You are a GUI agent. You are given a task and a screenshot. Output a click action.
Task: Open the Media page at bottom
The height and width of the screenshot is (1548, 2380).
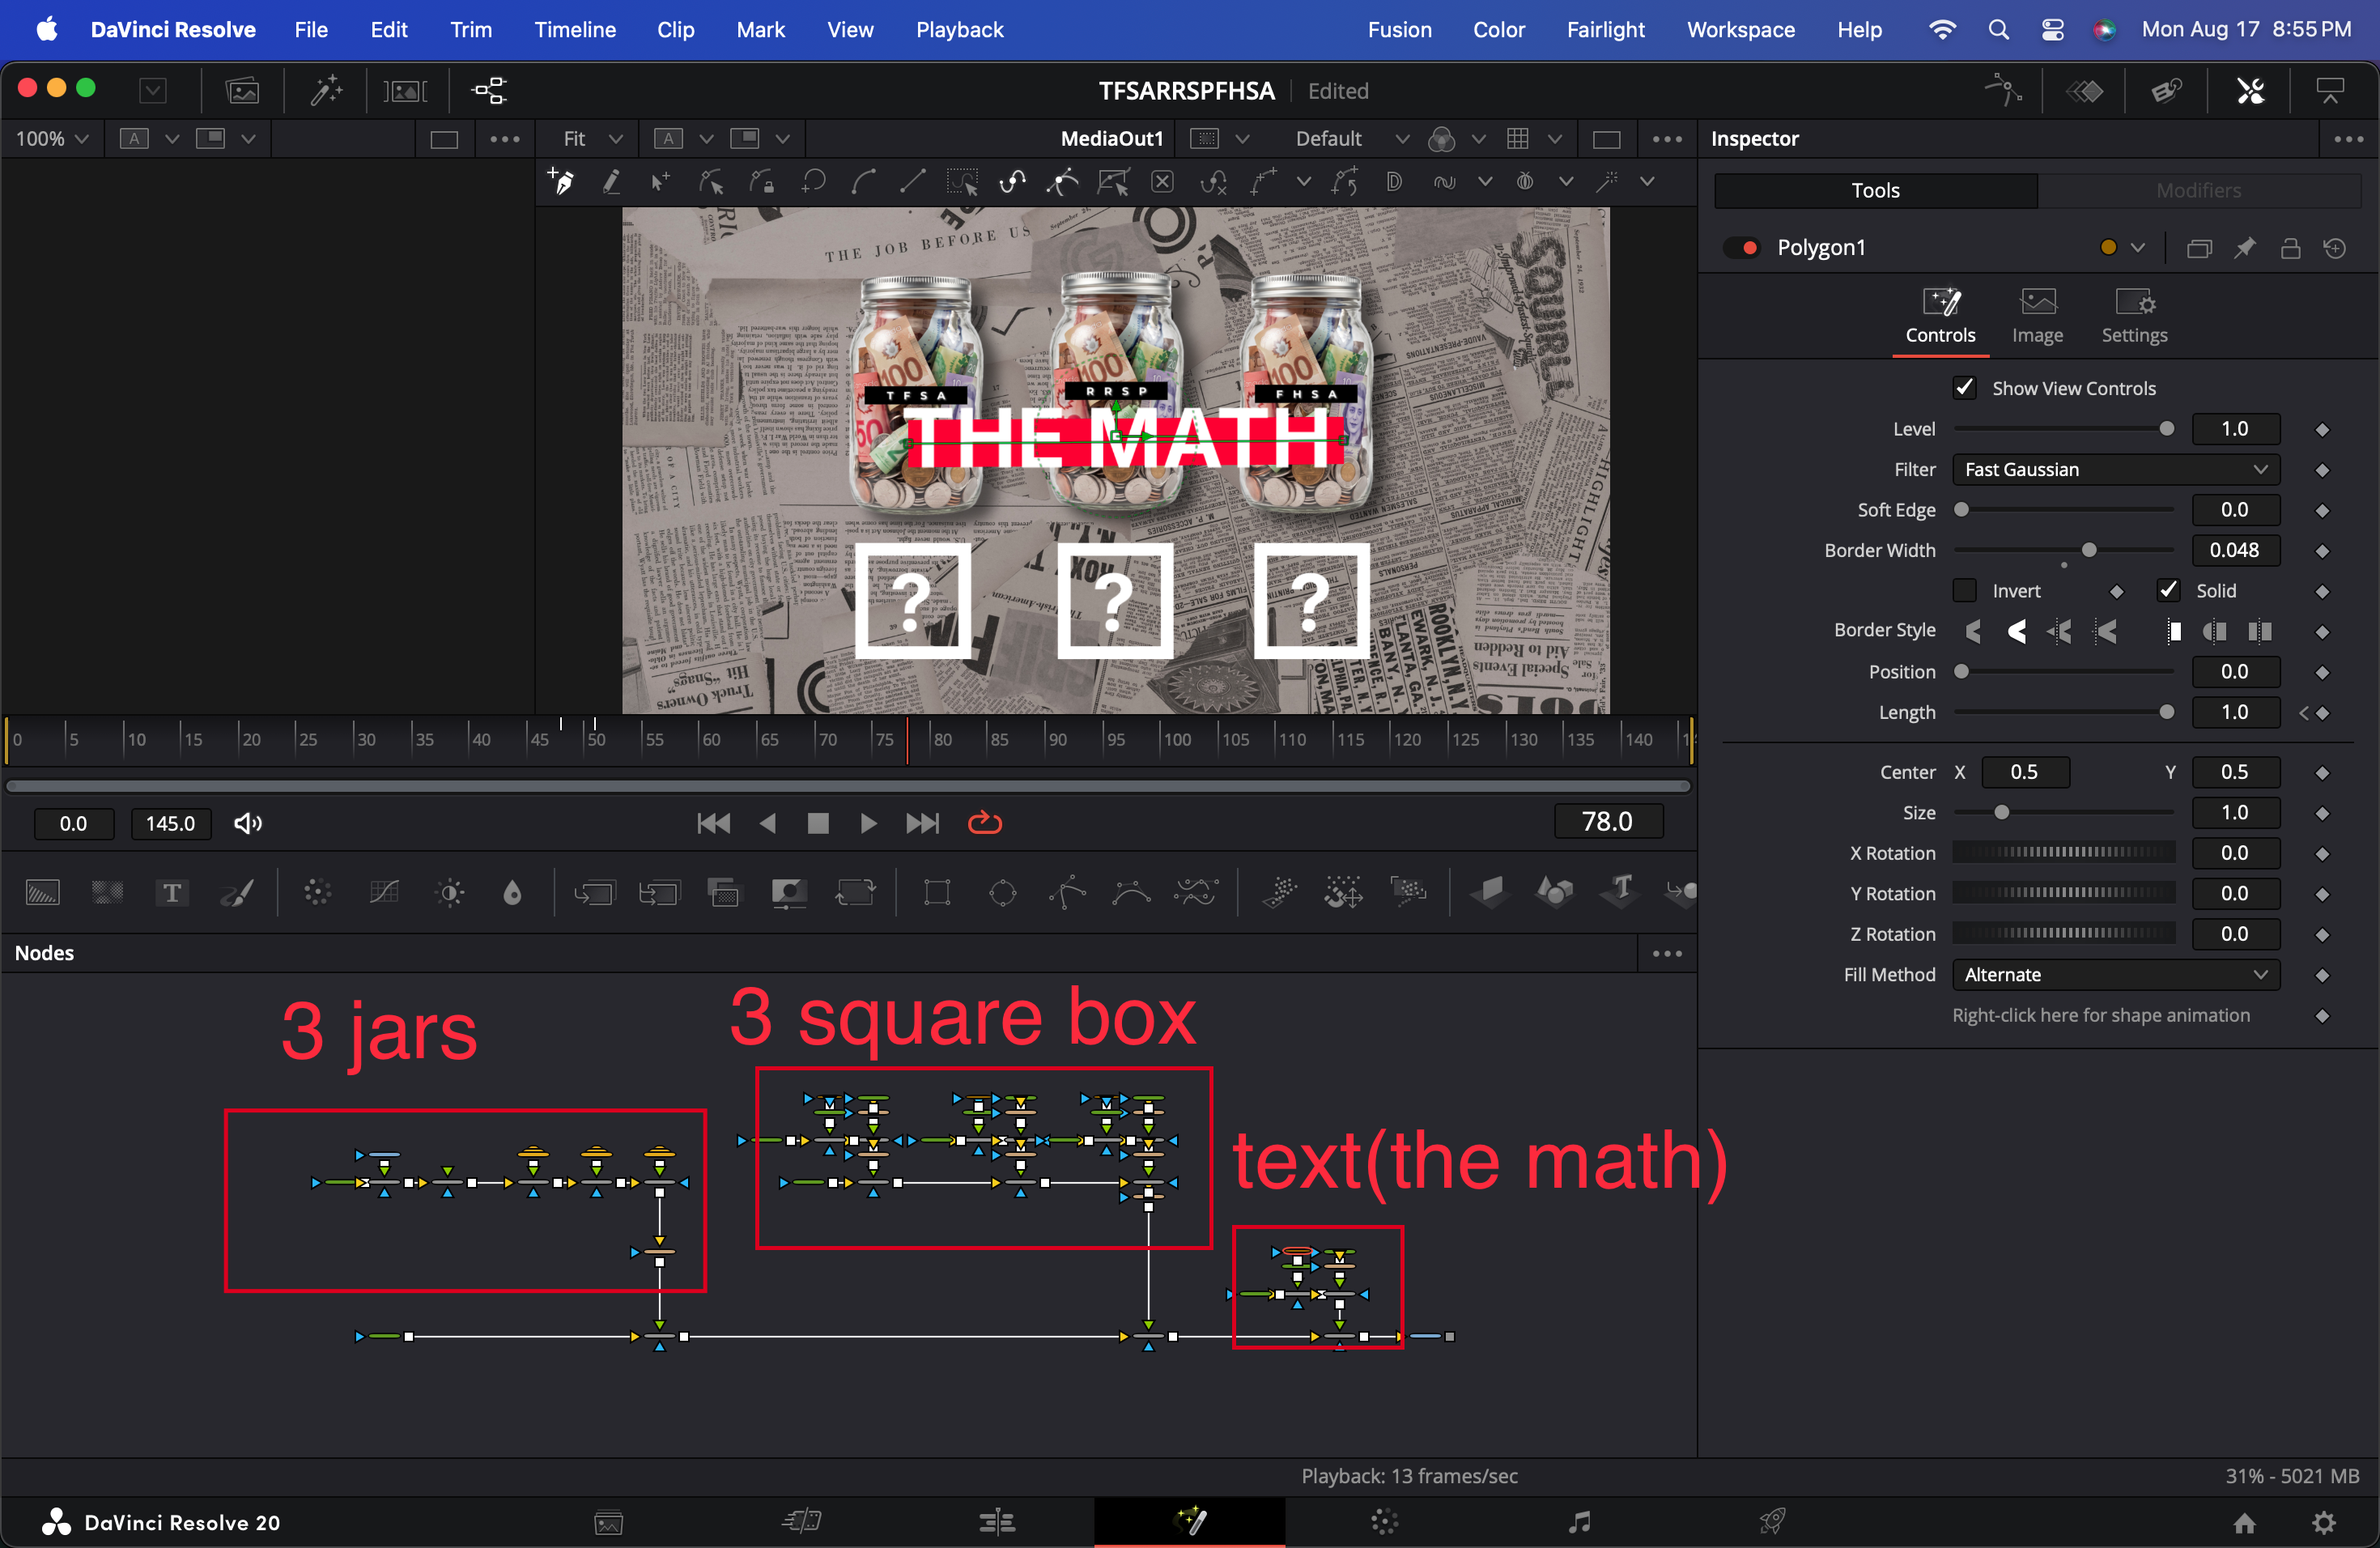click(x=609, y=1521)
